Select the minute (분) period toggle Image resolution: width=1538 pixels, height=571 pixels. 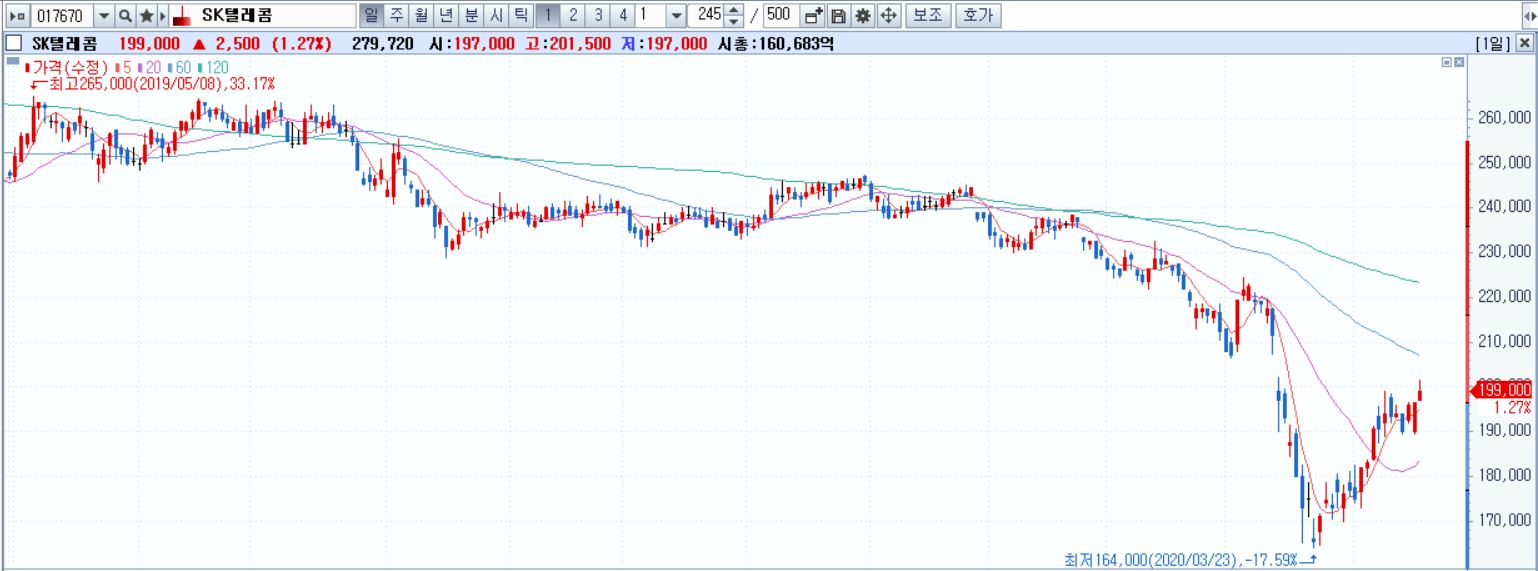pos(471,16)
